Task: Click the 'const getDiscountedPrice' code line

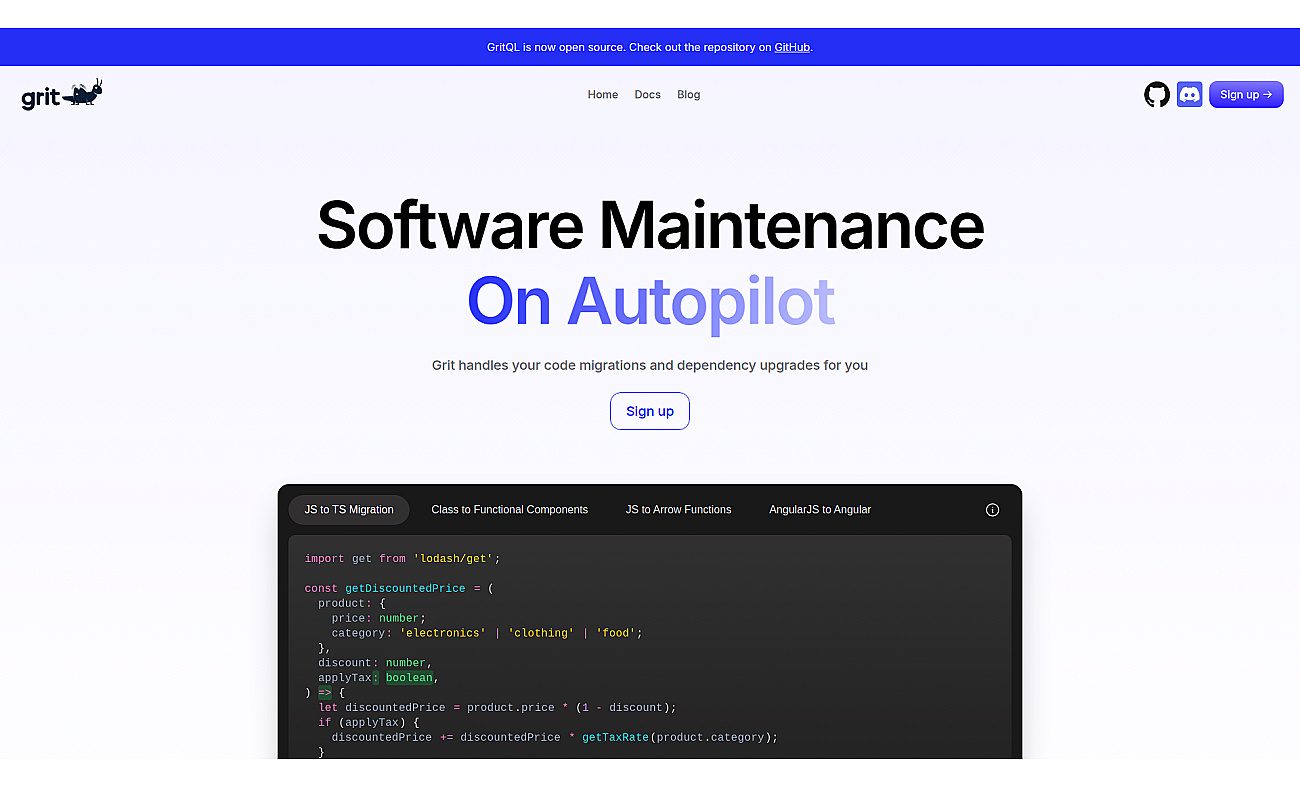Action: [399, 589]
